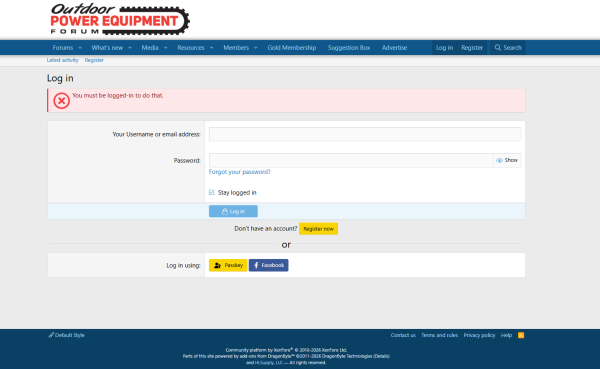Expand the Media dropdown arrow
600x369 pixels.
[166, 48]
